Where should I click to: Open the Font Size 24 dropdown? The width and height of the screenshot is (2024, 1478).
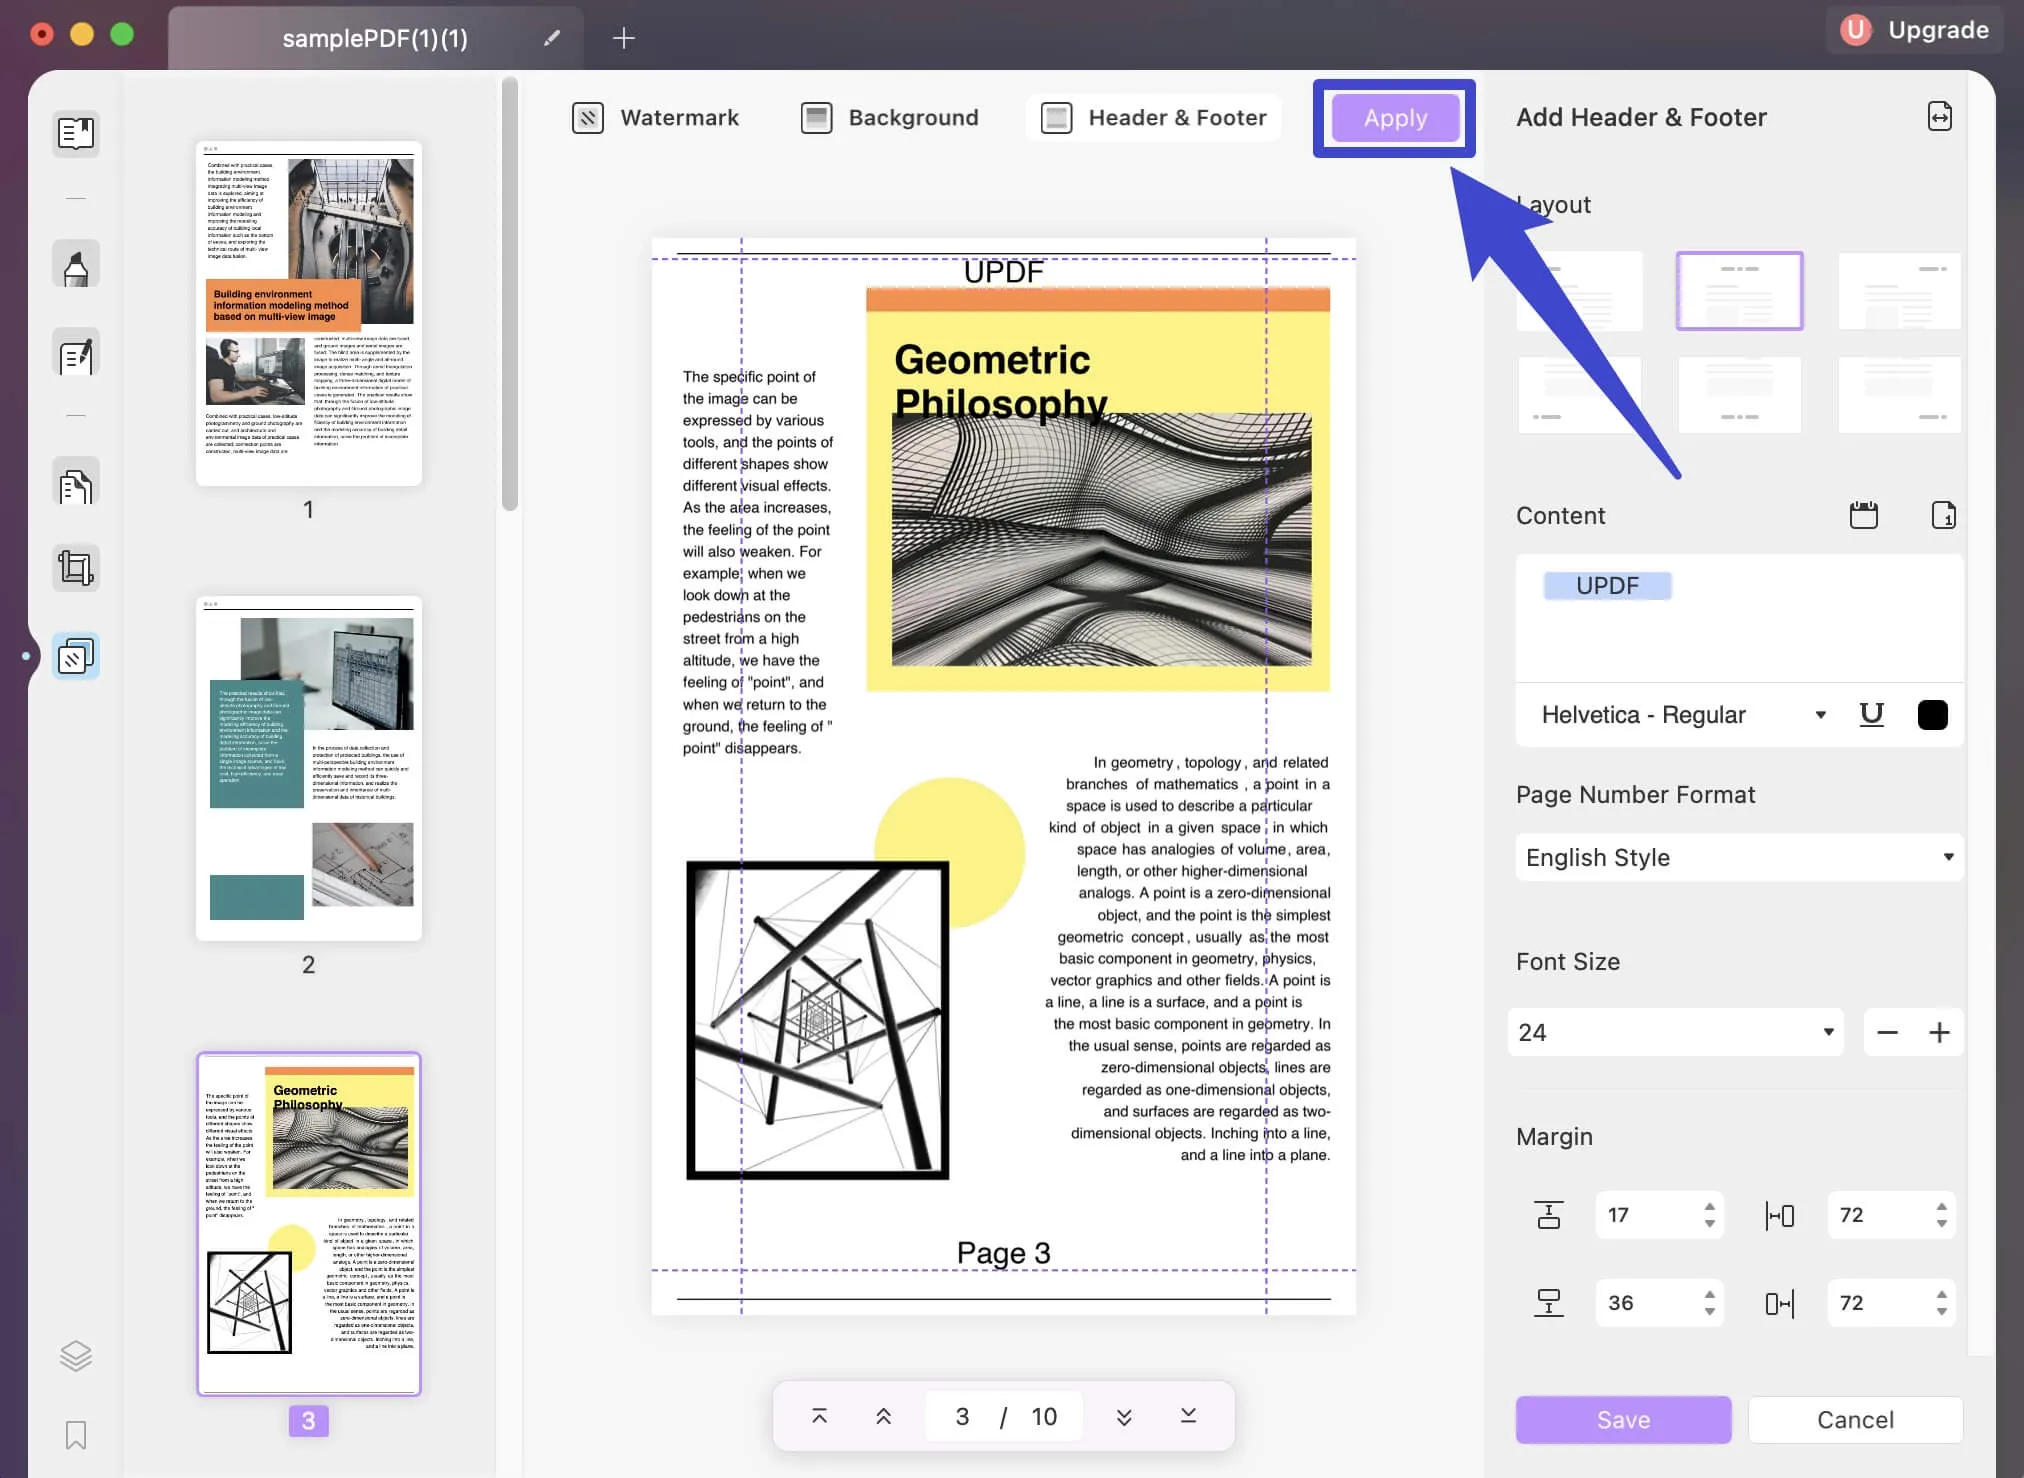(x=1675, y=1032)
